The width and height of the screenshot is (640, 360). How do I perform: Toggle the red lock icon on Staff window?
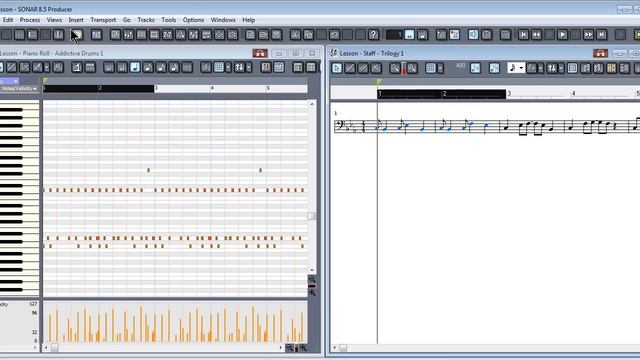tap(600, 53)
